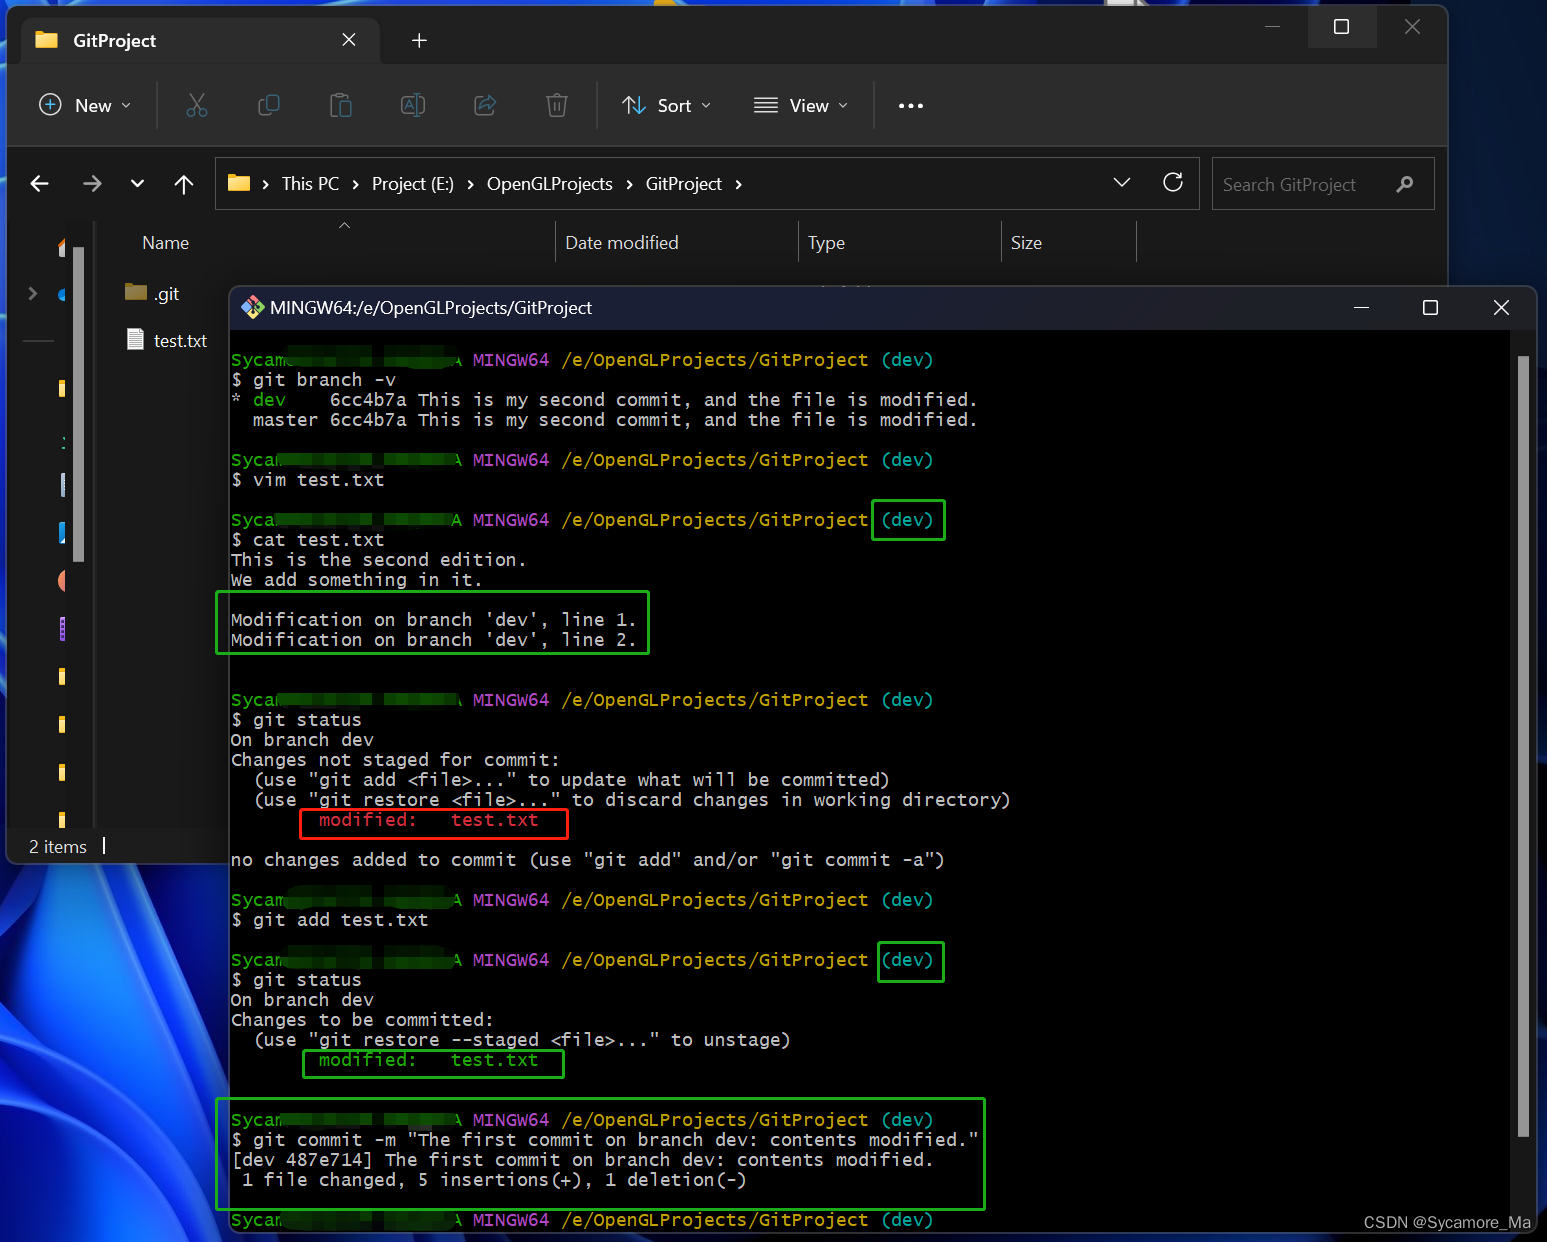Click the terminal vertical scrollbar
1547x1242 pixels.
pyautogui.click(x=1523, y=745)
